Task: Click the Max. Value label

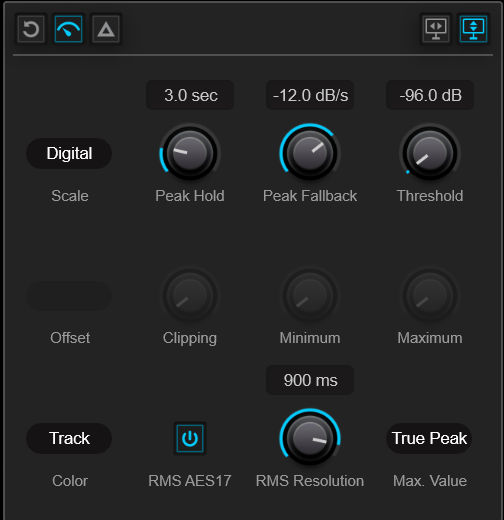Action: 430,481
